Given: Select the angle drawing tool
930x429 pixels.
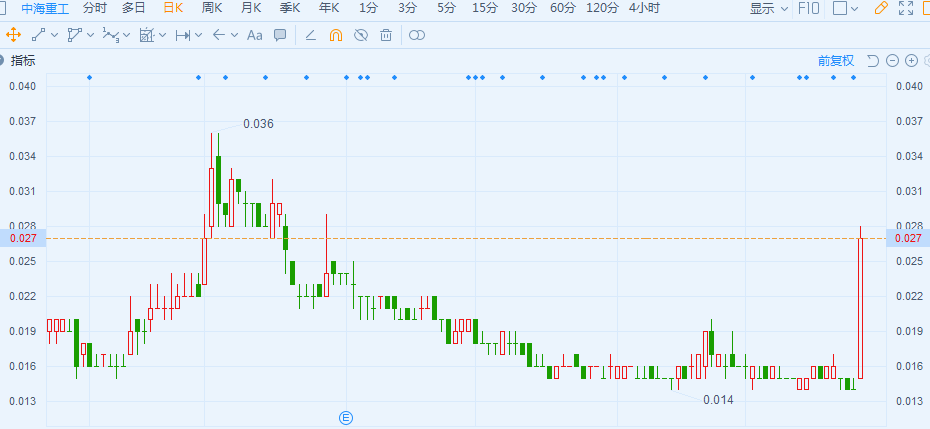Looking at the screenshot, I should [x=310, y=35].
